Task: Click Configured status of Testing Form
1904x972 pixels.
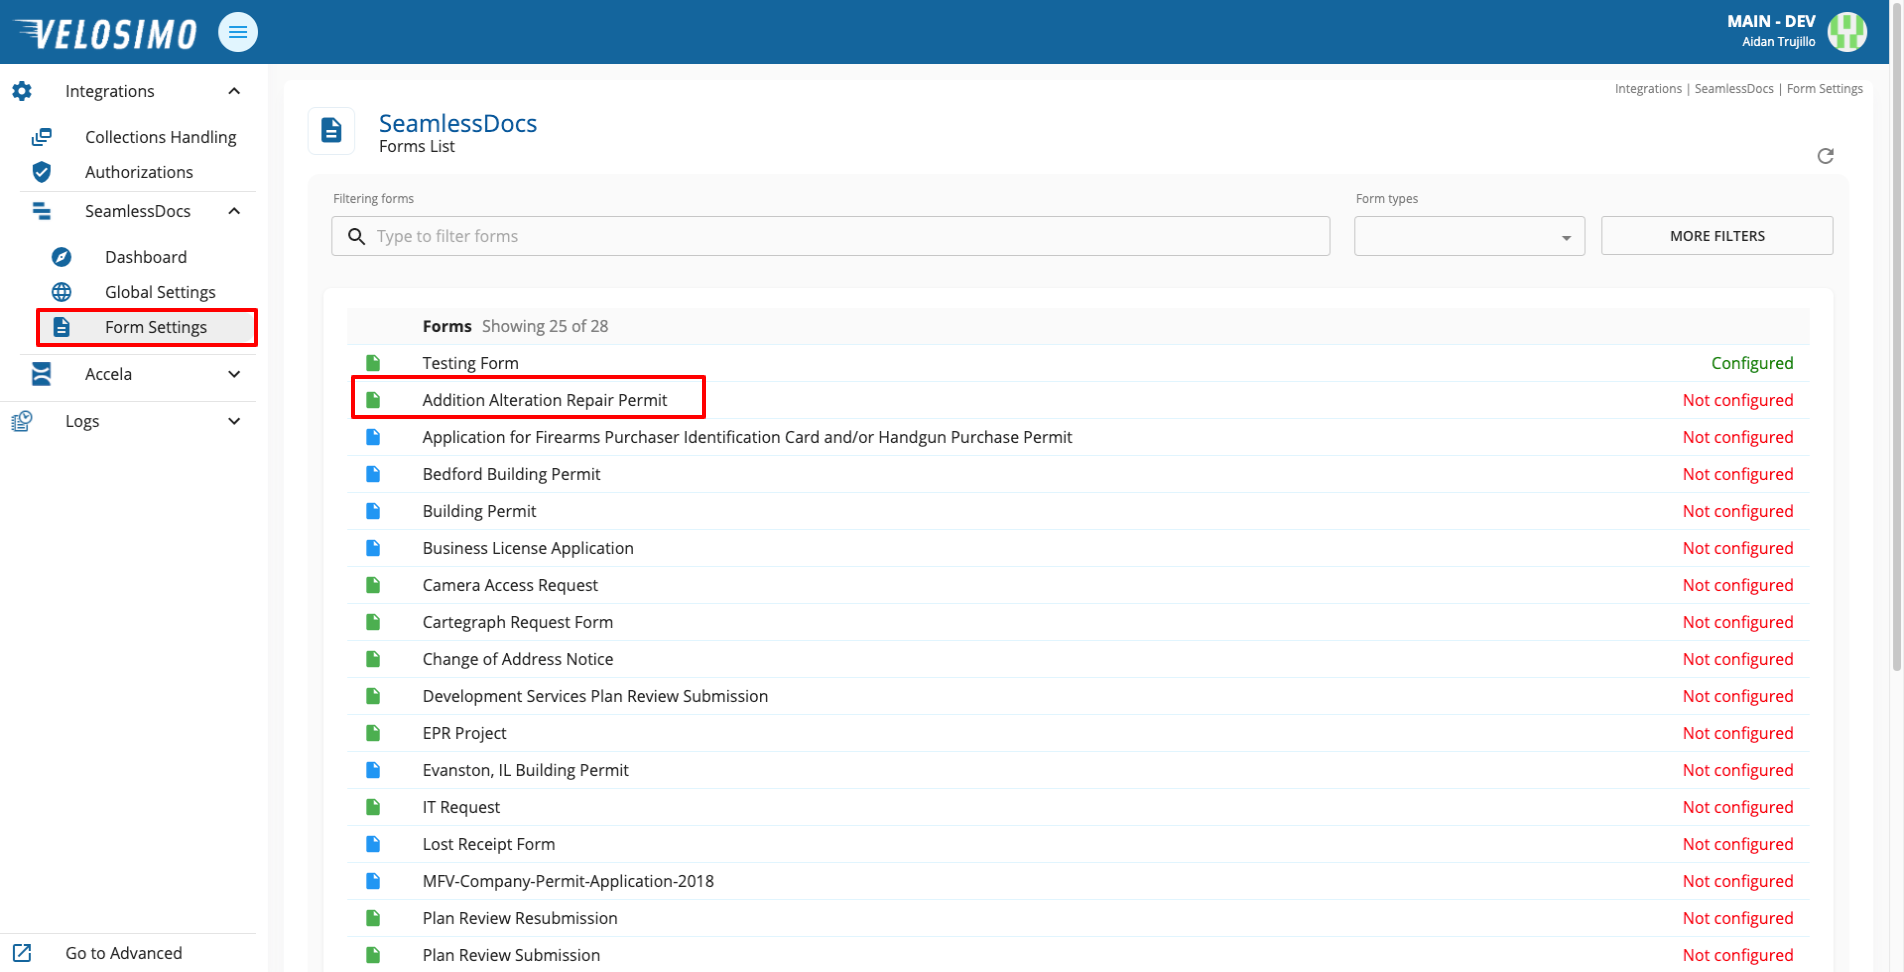Action: (x=1752, y=363)
